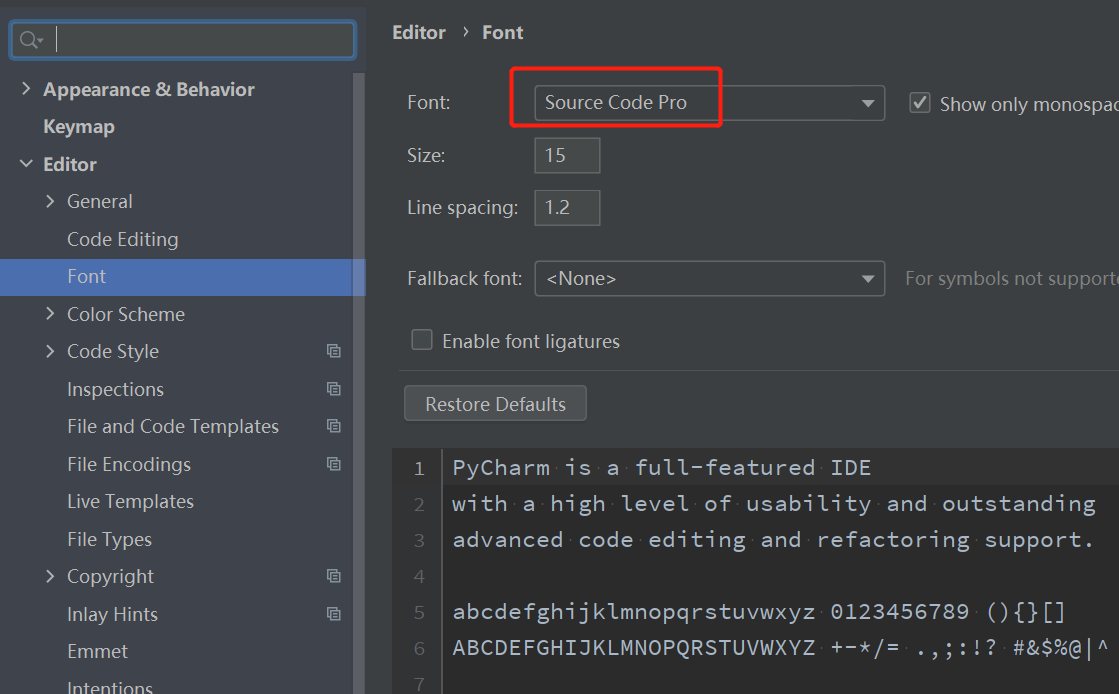Image resolution: width=1119 pixels, height=694 pixels.
Task: Click the Line spacing input field
Action: click(567, 208)
